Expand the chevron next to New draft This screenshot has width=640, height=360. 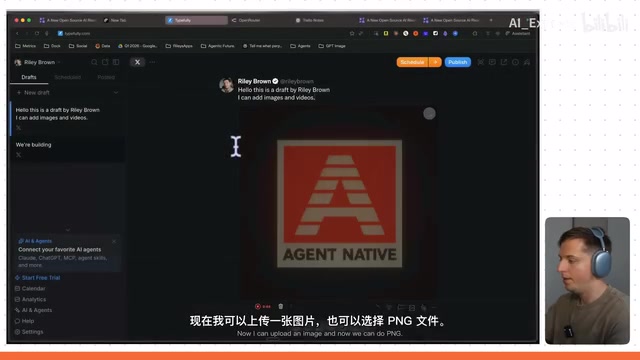pos(116,93)
